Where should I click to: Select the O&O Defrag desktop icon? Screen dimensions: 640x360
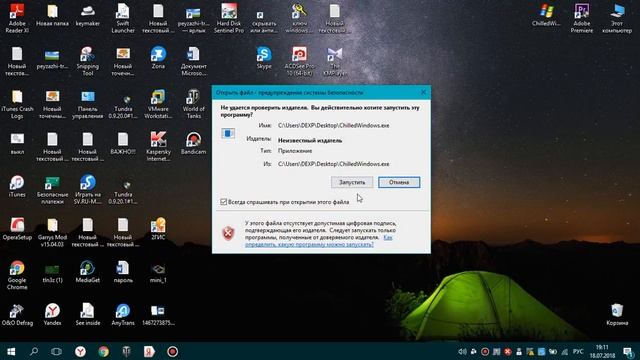pos(17,315)
